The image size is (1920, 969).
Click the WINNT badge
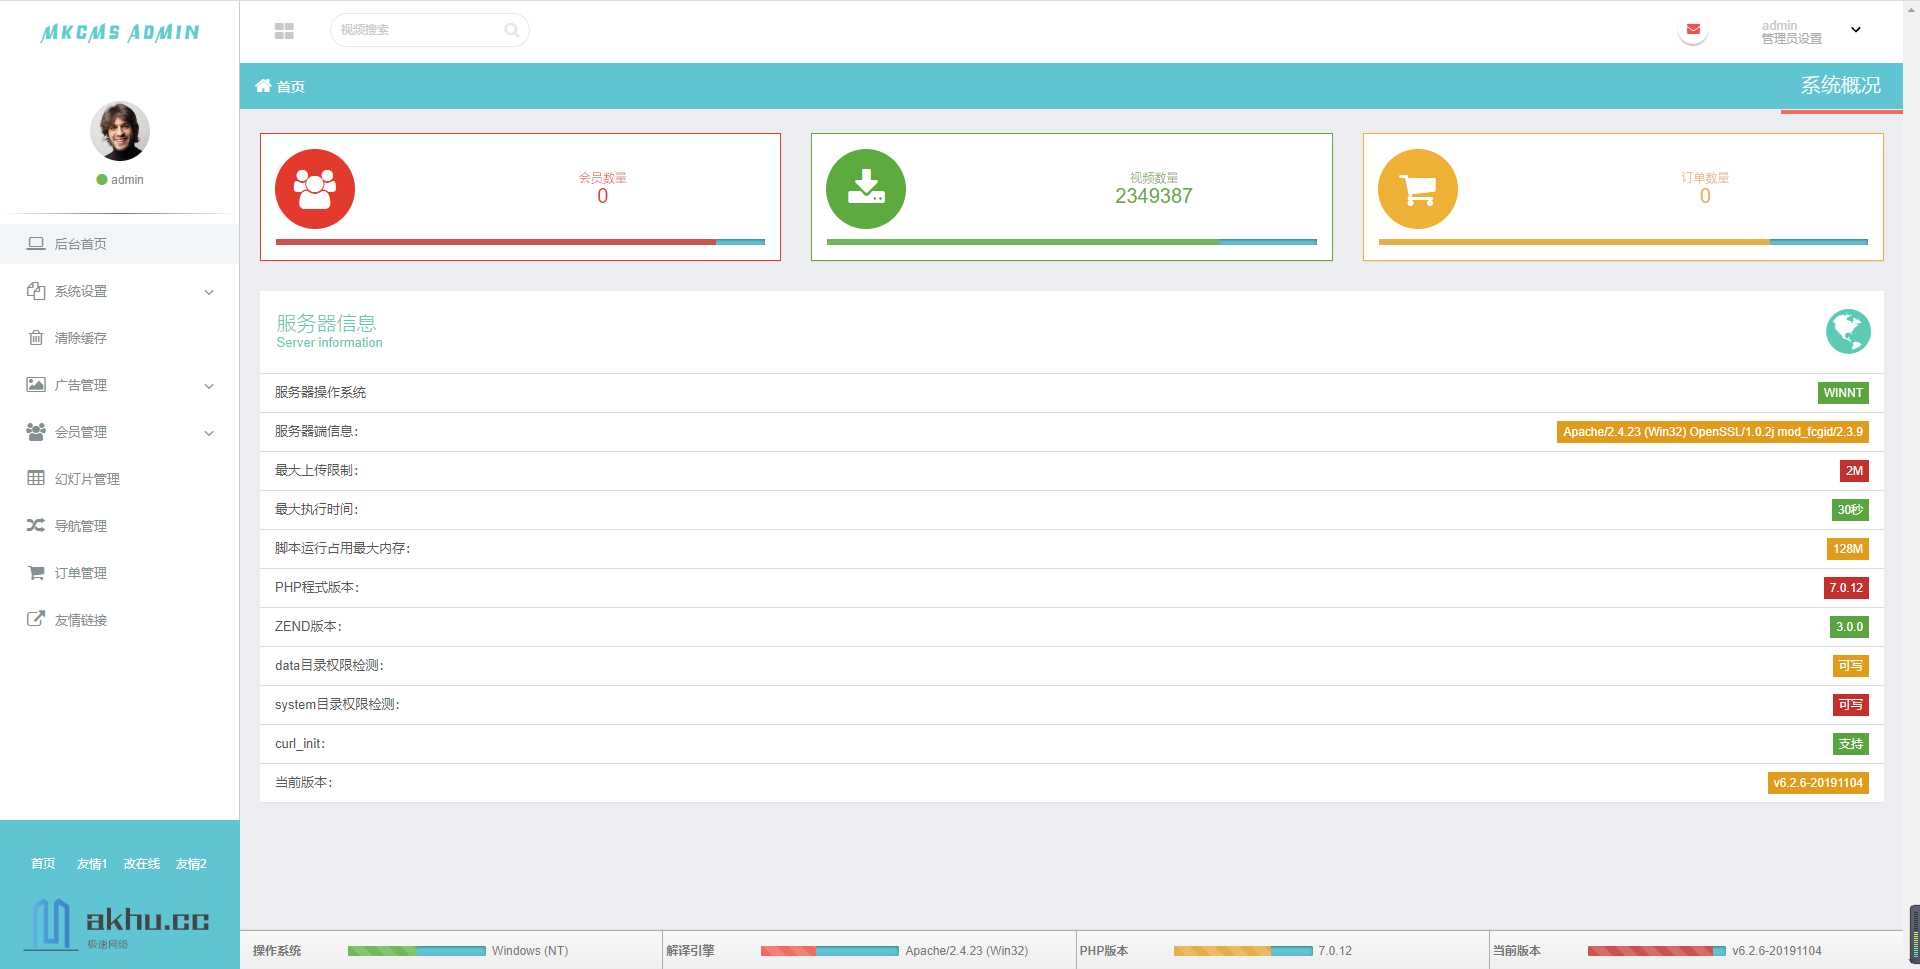point(1843,393)
